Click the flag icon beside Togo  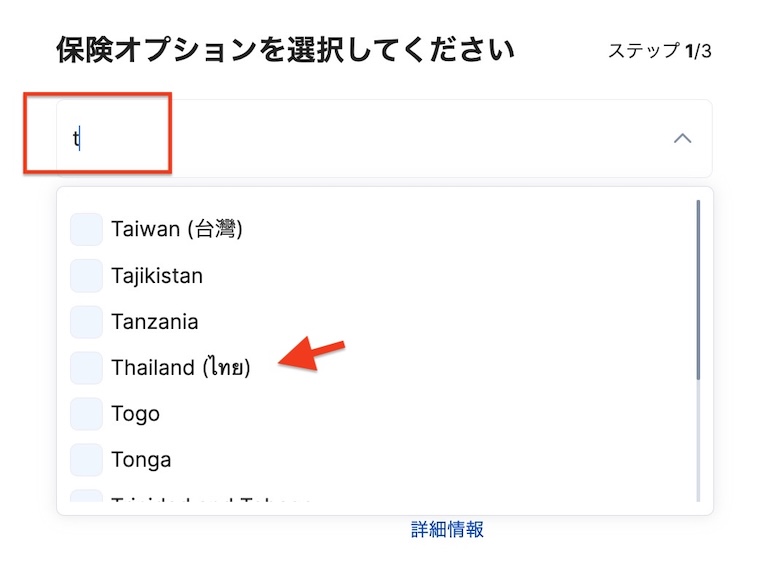click(86, 413)
